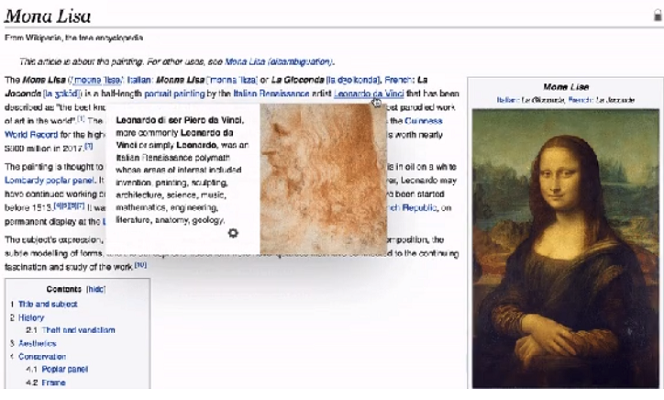Jump to the Conservation section
This screenshot has height=400, width=664.
[x=42, y=356]
